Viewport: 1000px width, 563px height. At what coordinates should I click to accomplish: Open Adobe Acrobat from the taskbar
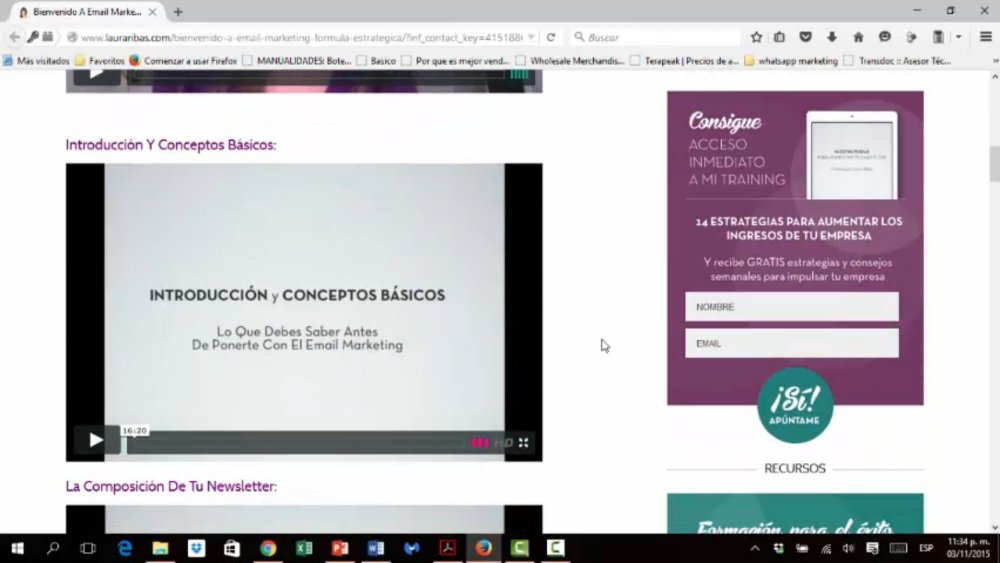[448, 548]
